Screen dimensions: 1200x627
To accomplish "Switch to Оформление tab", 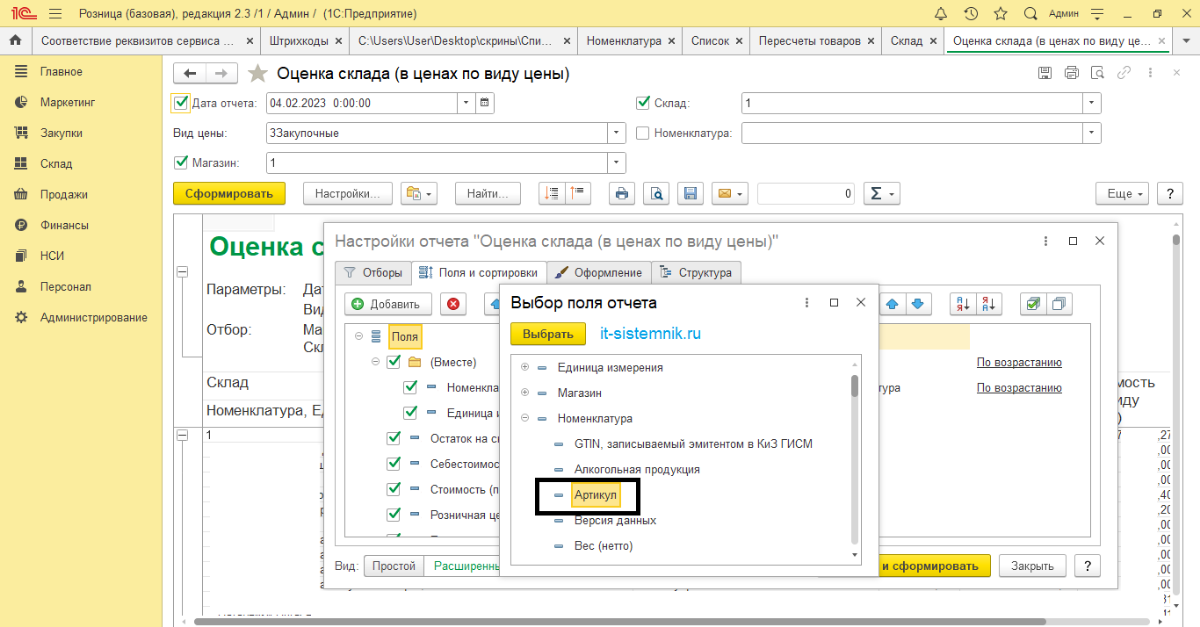I will 599,272.
